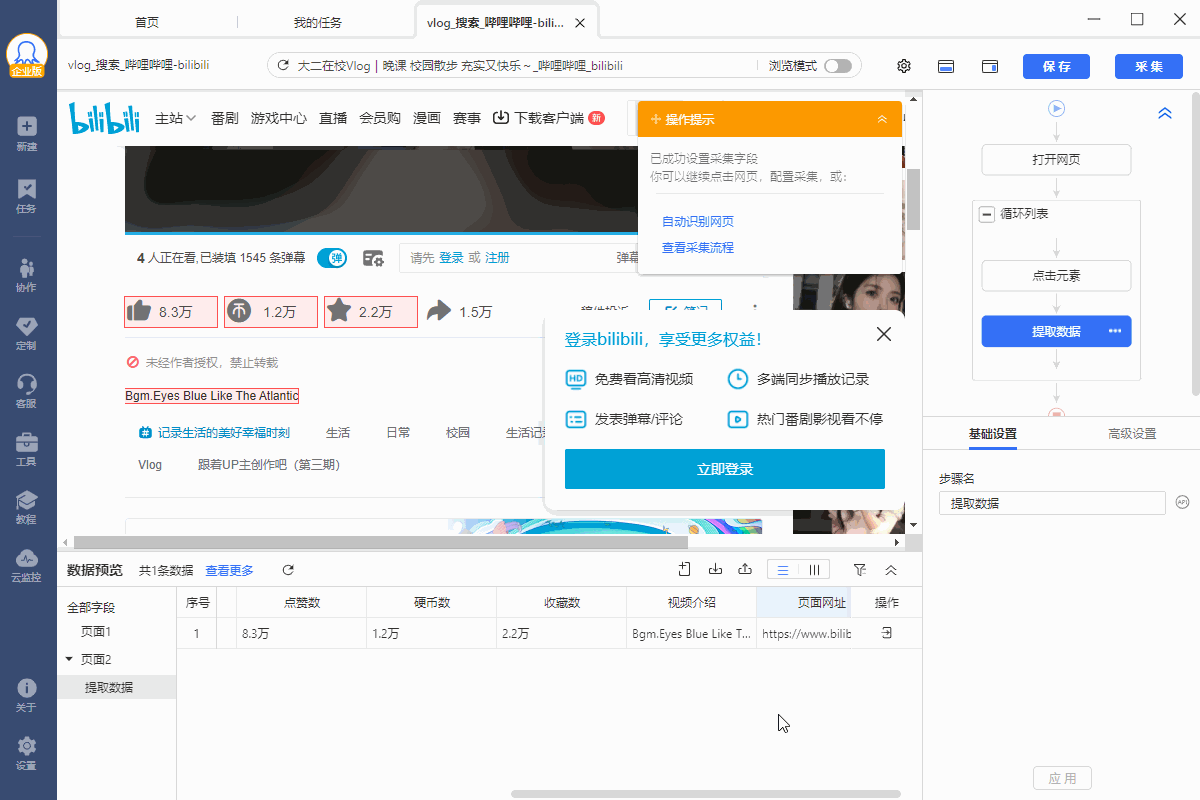The height and width of the screenshot is (800, 1200).
Task: Collapse workflow panel with double chevron
Action: (x=1164, y=114)
